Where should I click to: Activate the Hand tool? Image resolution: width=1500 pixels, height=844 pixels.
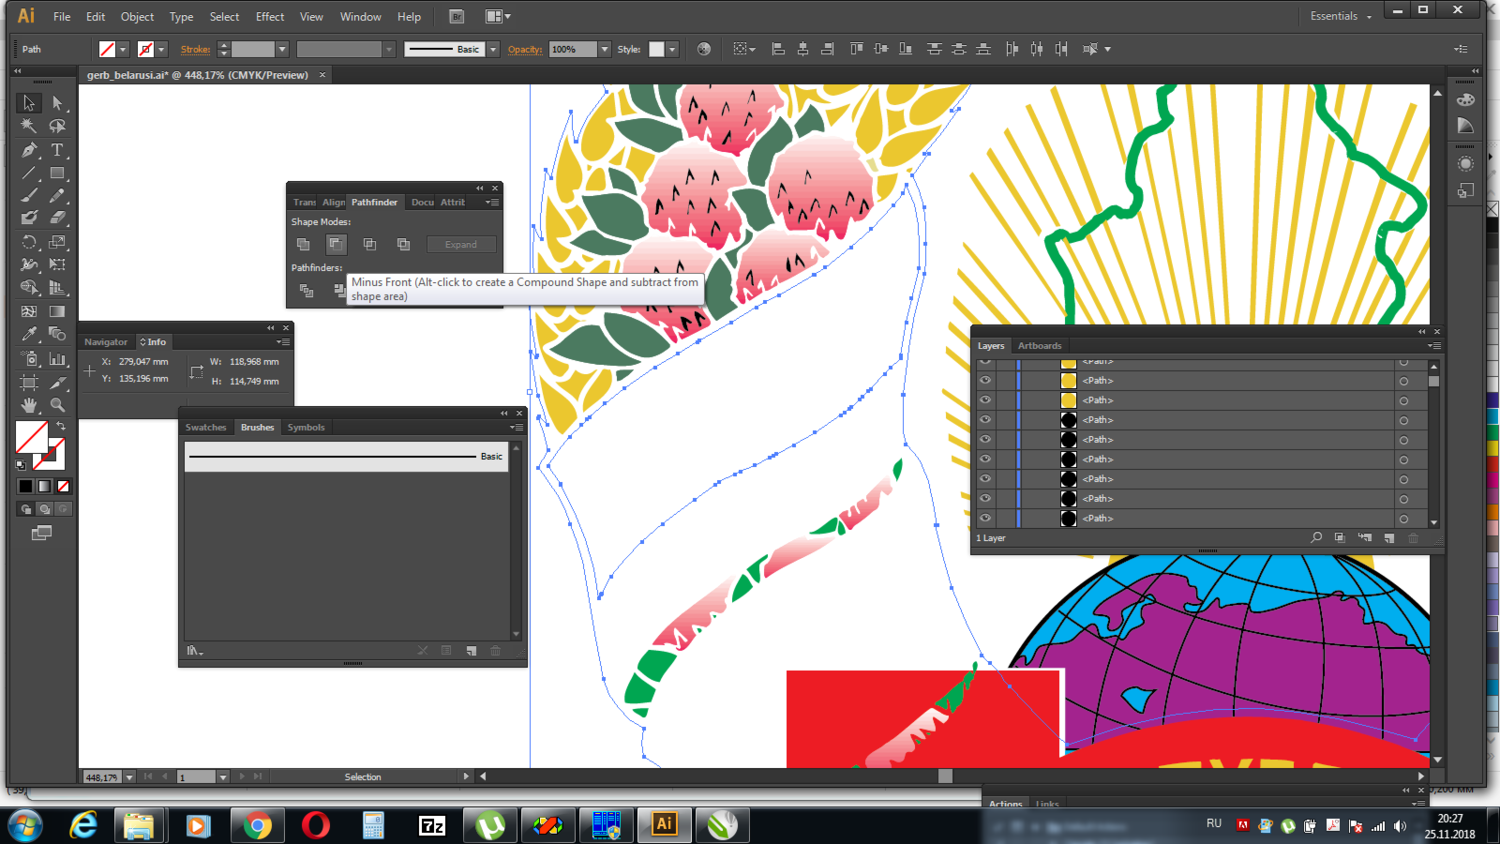(29, 405)
